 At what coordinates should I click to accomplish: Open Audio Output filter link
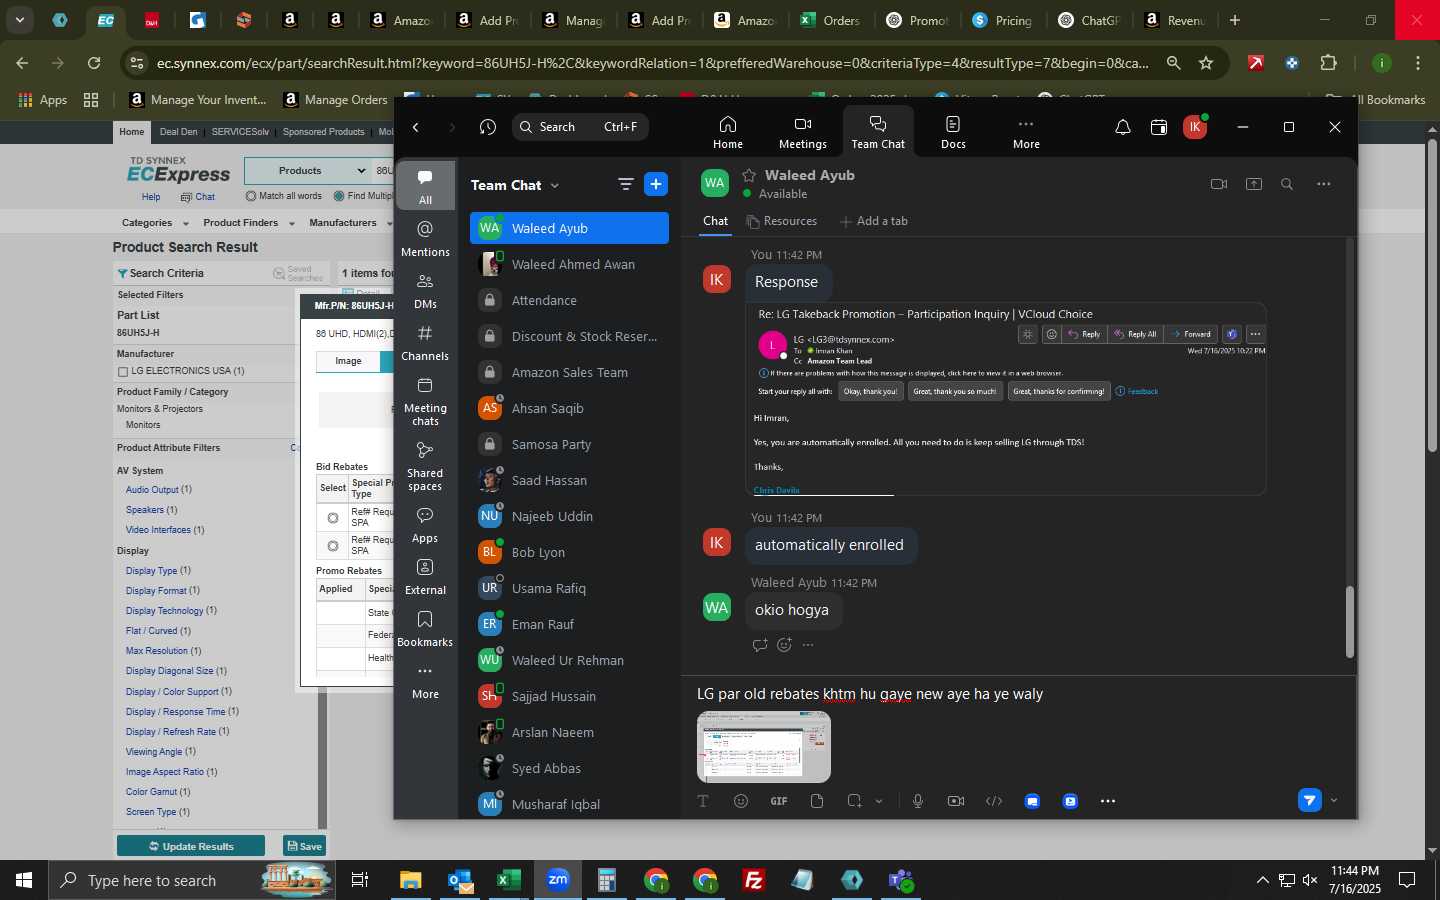click(x=152, y=490)
